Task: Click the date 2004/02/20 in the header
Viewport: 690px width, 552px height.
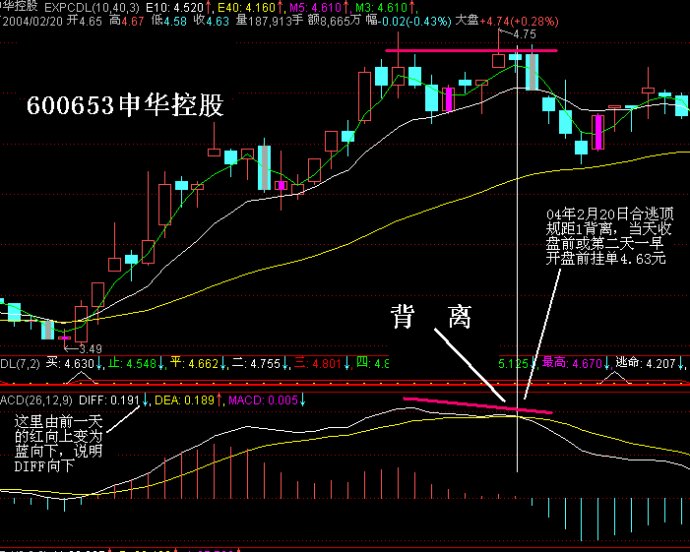Action: click(33, 21)
